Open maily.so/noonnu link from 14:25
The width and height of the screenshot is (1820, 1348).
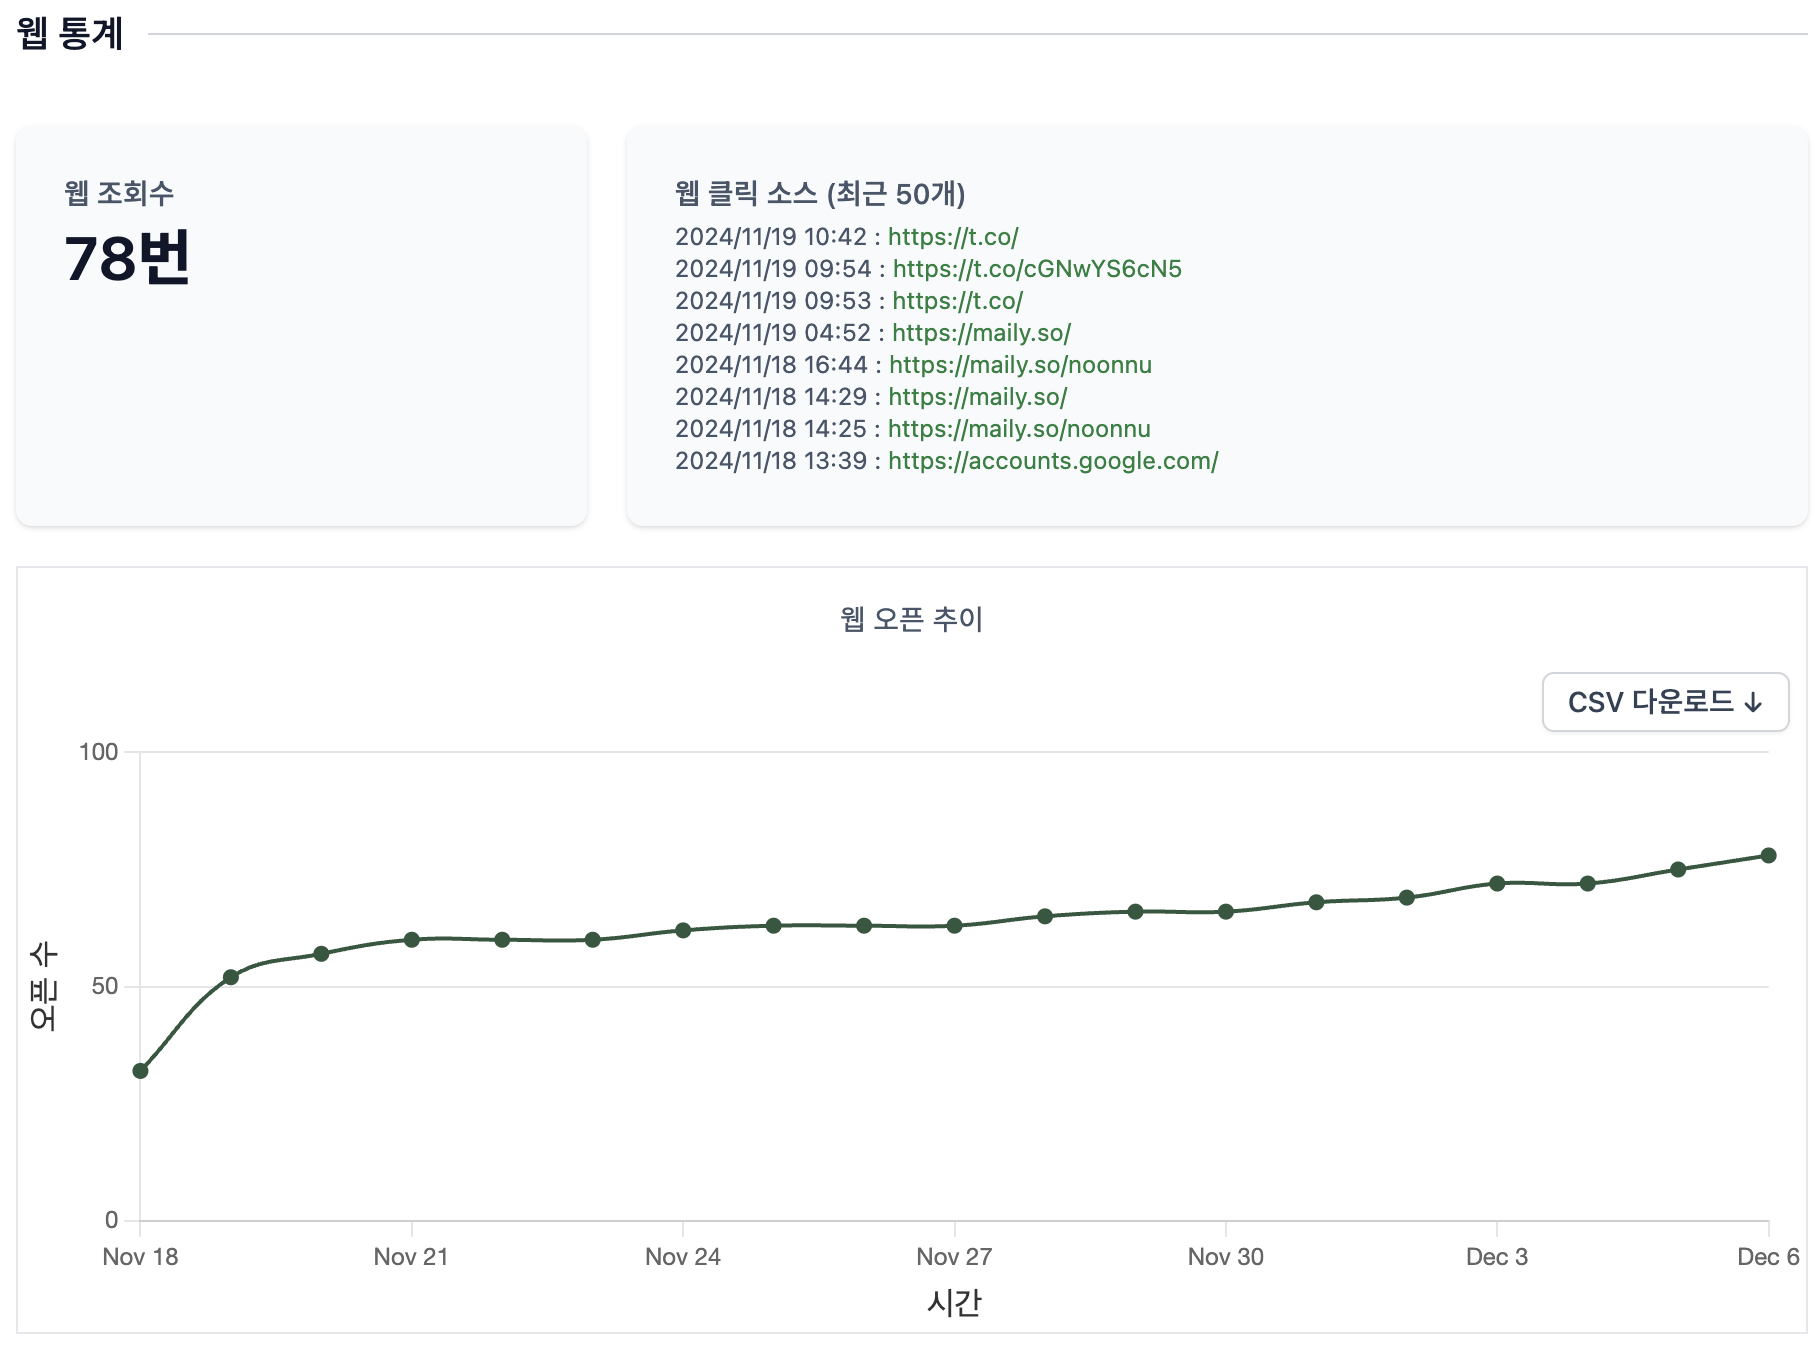point(1019,429)
